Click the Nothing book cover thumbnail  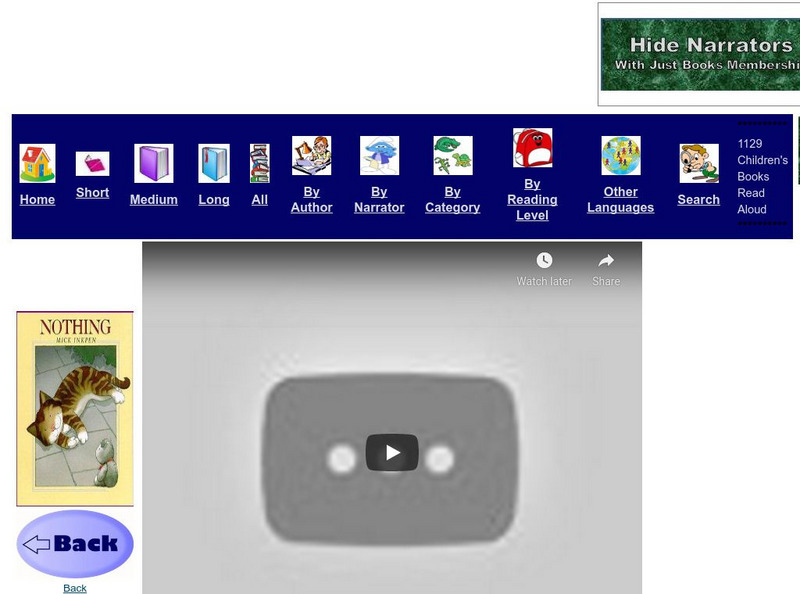coord(75,409)
